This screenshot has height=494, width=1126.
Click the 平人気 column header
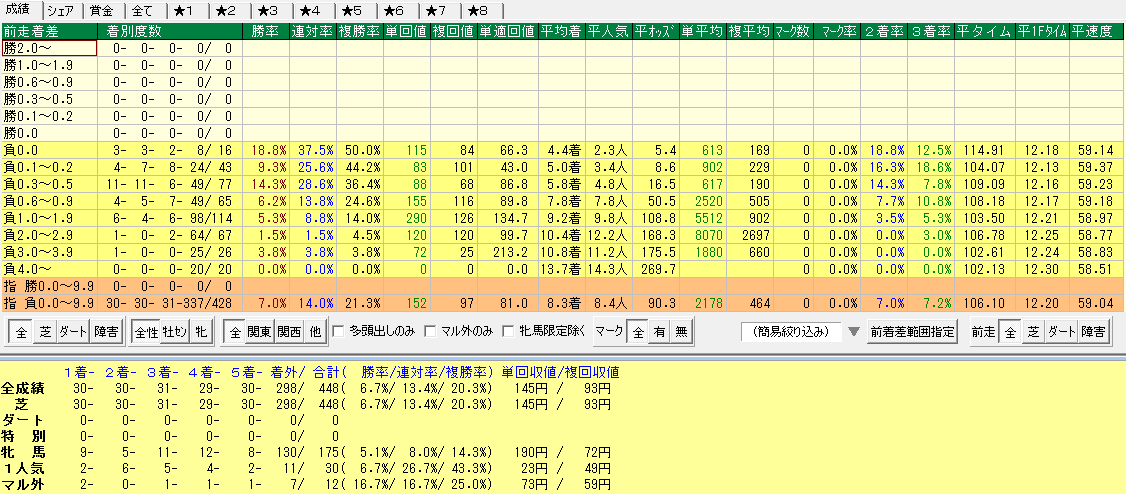point(609,31)
